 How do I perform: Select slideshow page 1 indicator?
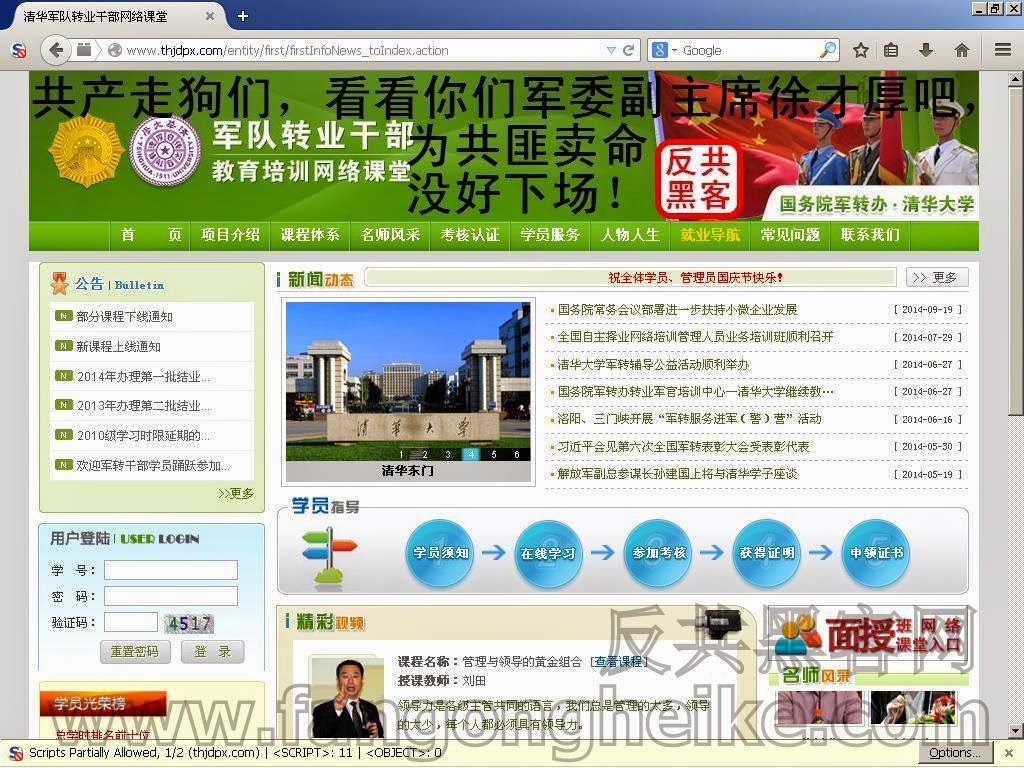tap(402, 454)
